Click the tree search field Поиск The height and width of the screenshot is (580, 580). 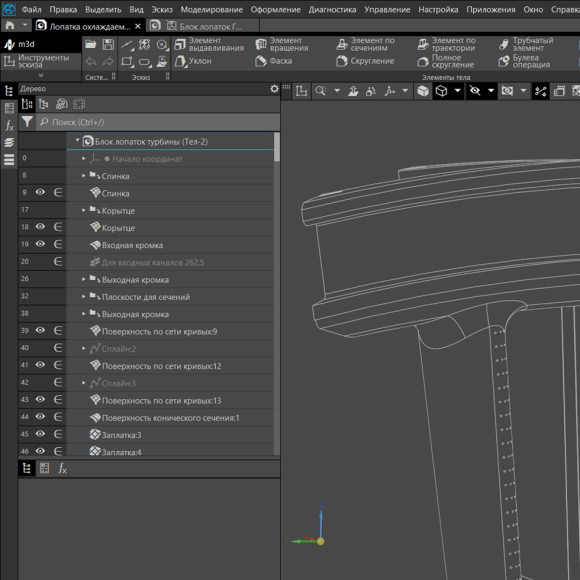(x=158, y=122)
